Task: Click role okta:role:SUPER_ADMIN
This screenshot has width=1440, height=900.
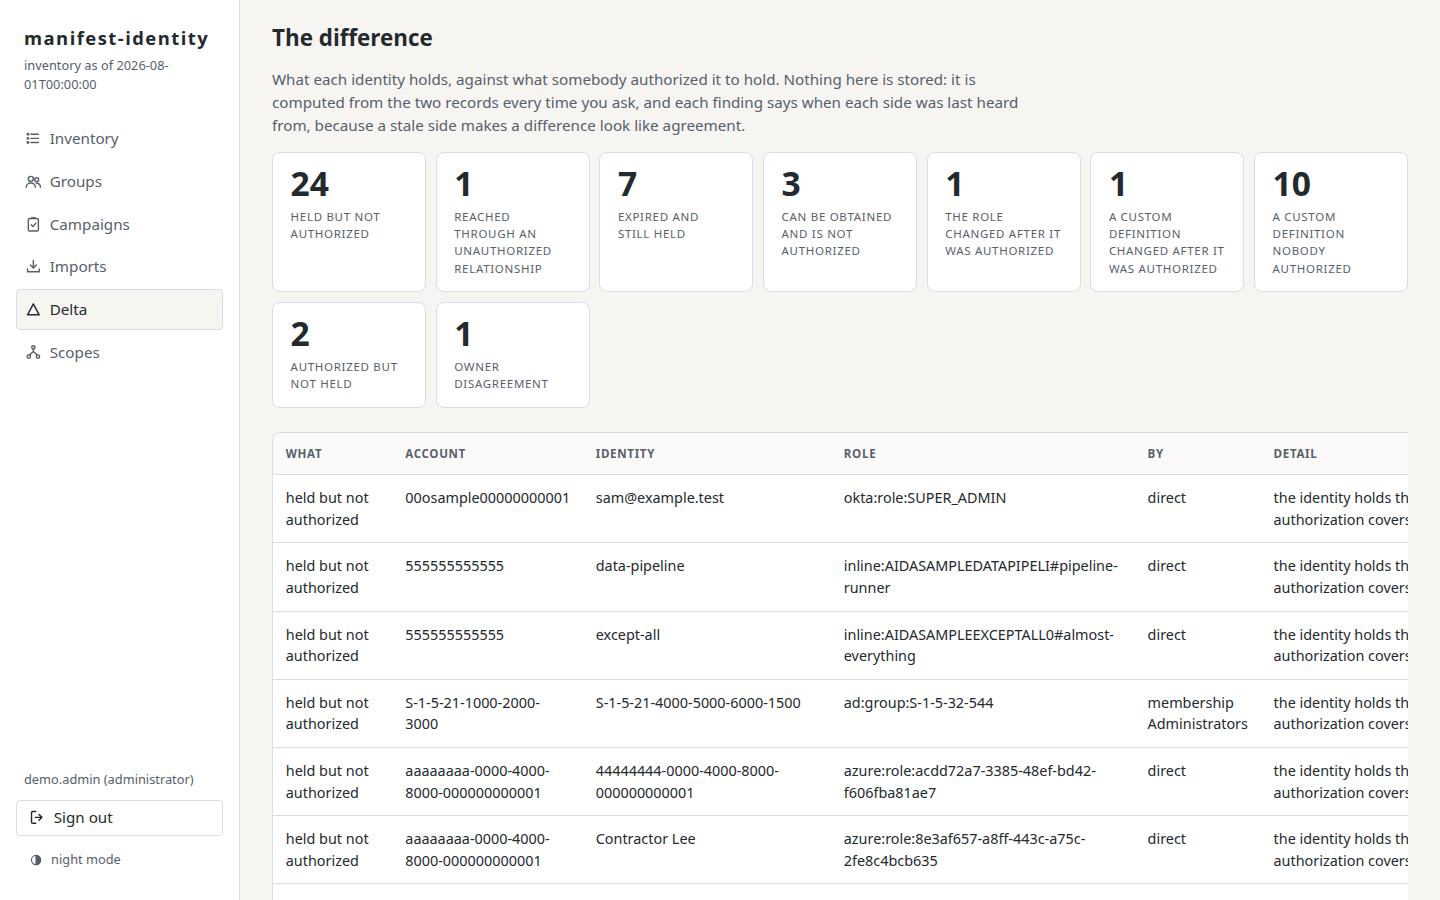Action: pyautogui.click(x=925, y=498)
